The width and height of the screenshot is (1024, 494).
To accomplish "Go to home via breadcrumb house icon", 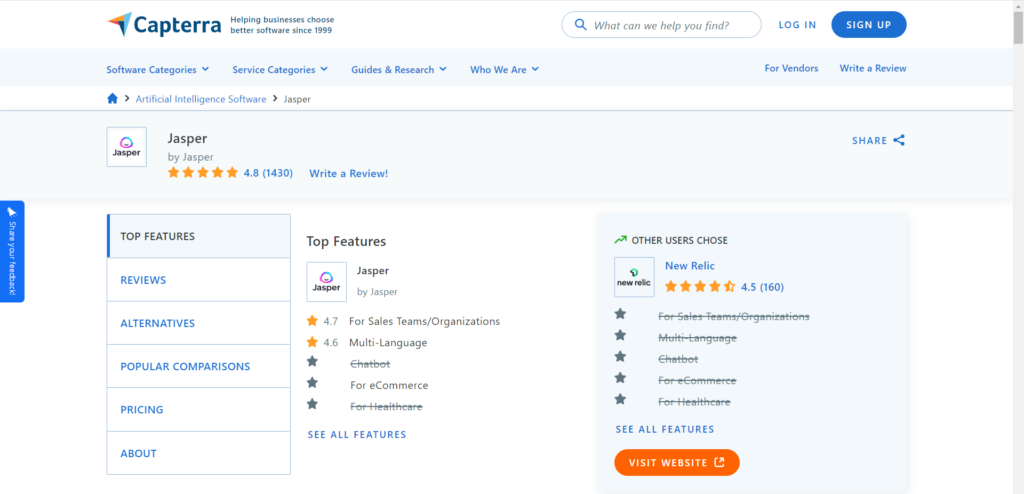I will tap(112, 99).
